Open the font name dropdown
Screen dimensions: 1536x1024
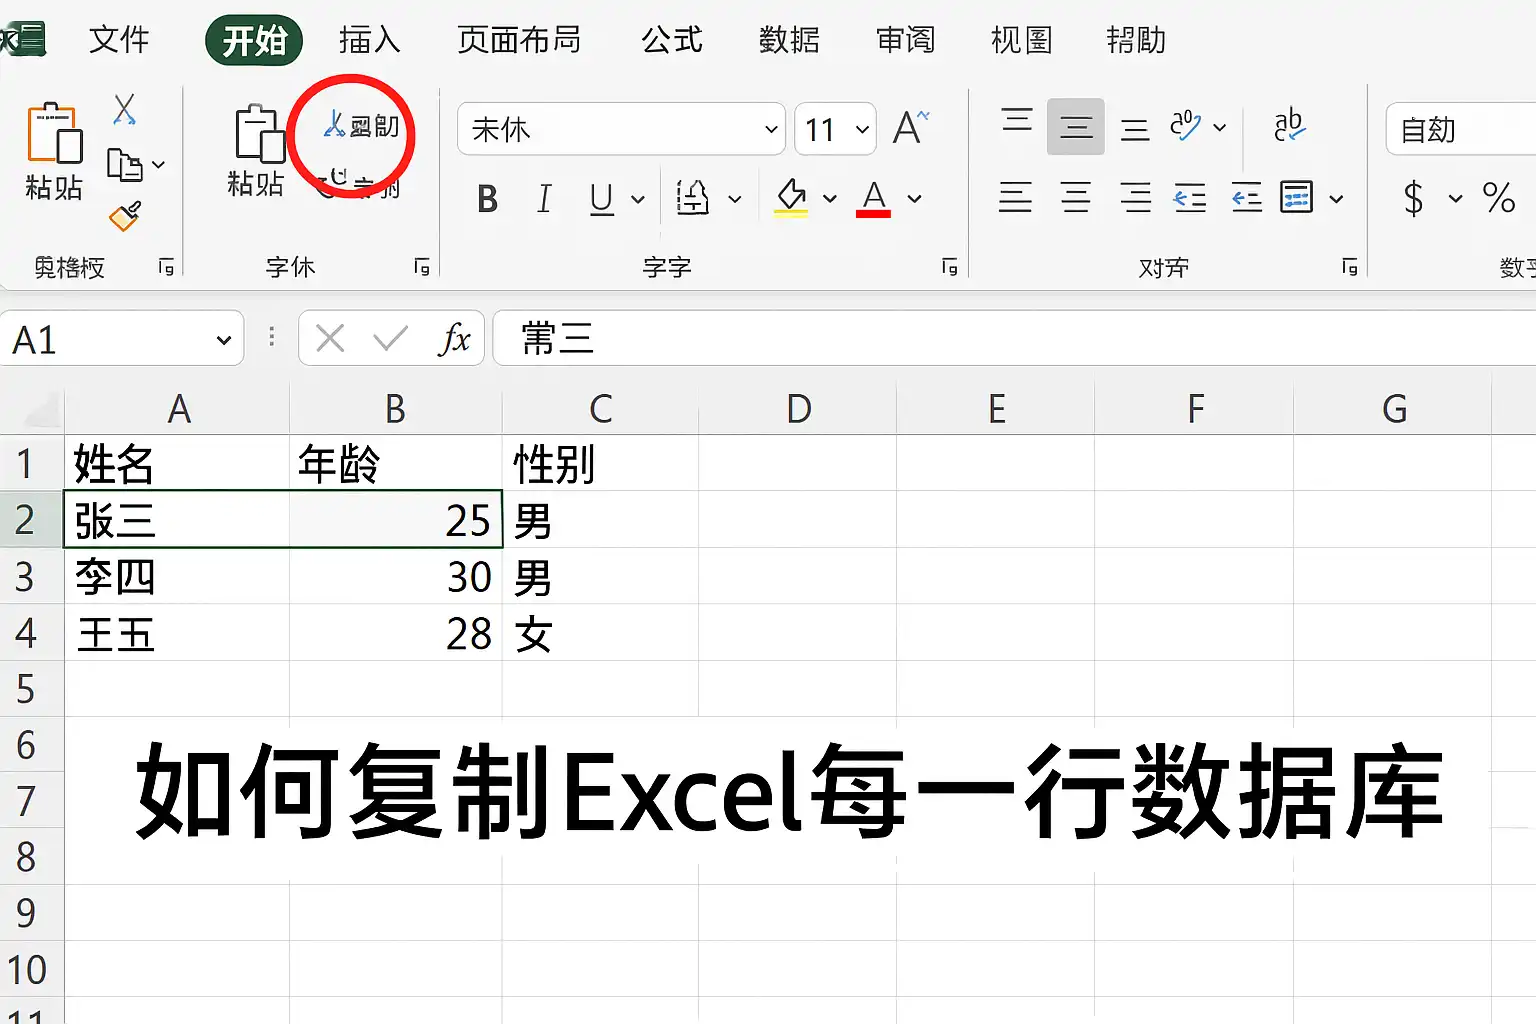point(771,129)
